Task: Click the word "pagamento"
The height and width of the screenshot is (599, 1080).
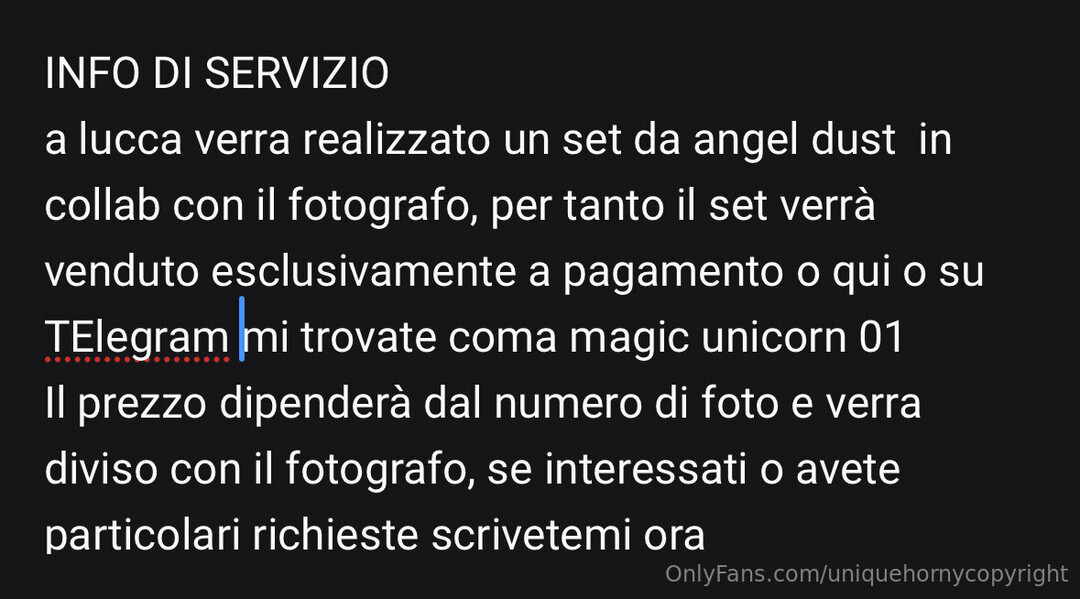Action: (x=673, y=274)
